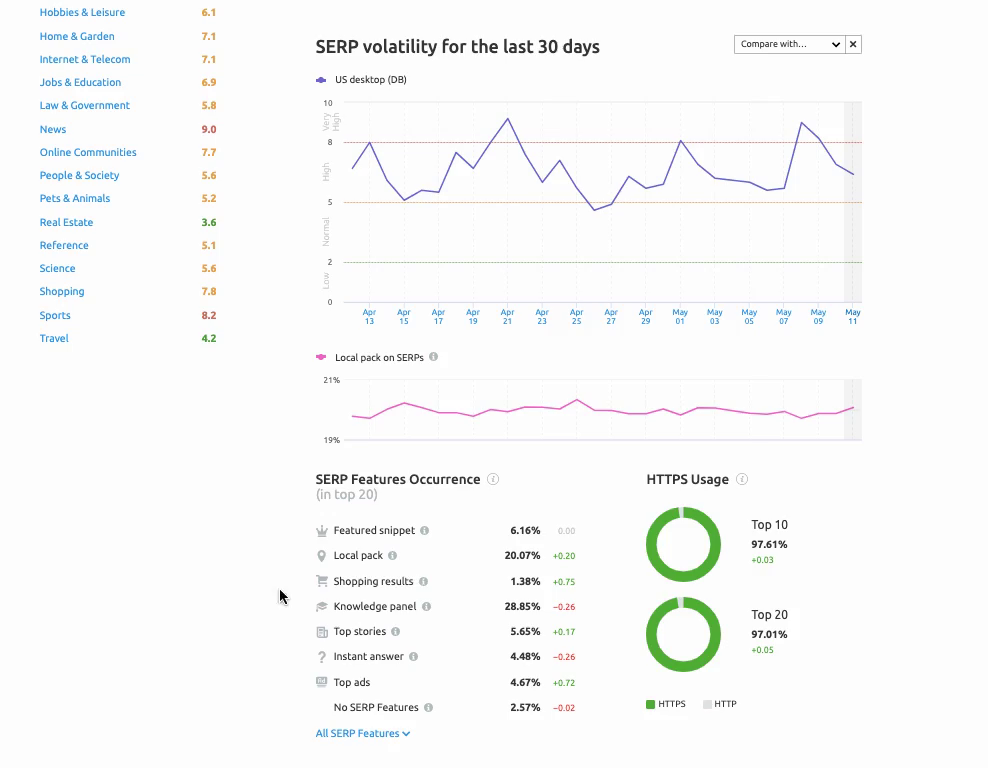Click the HTTP gray legend swatch
The height and width of the screenshot is (768, 988).
point(707,704)
